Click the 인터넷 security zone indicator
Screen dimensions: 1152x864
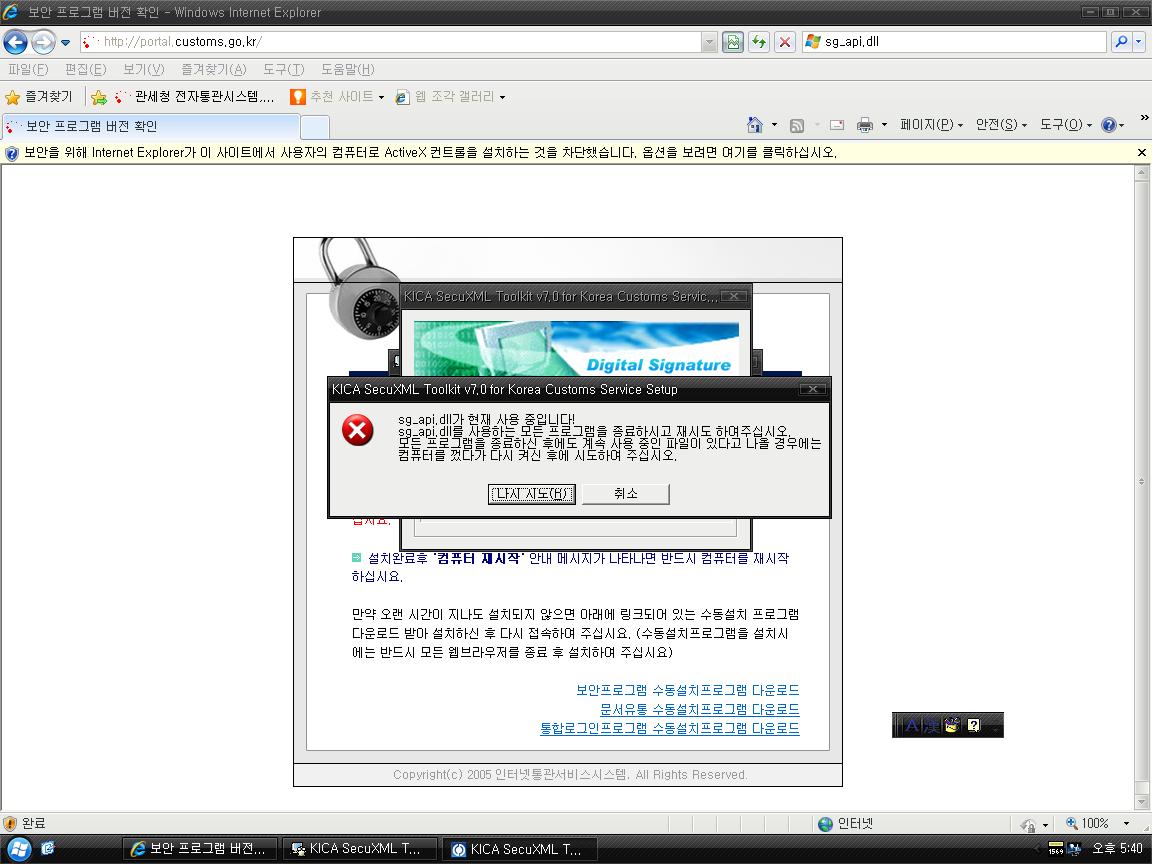click(x=846, y=824)
